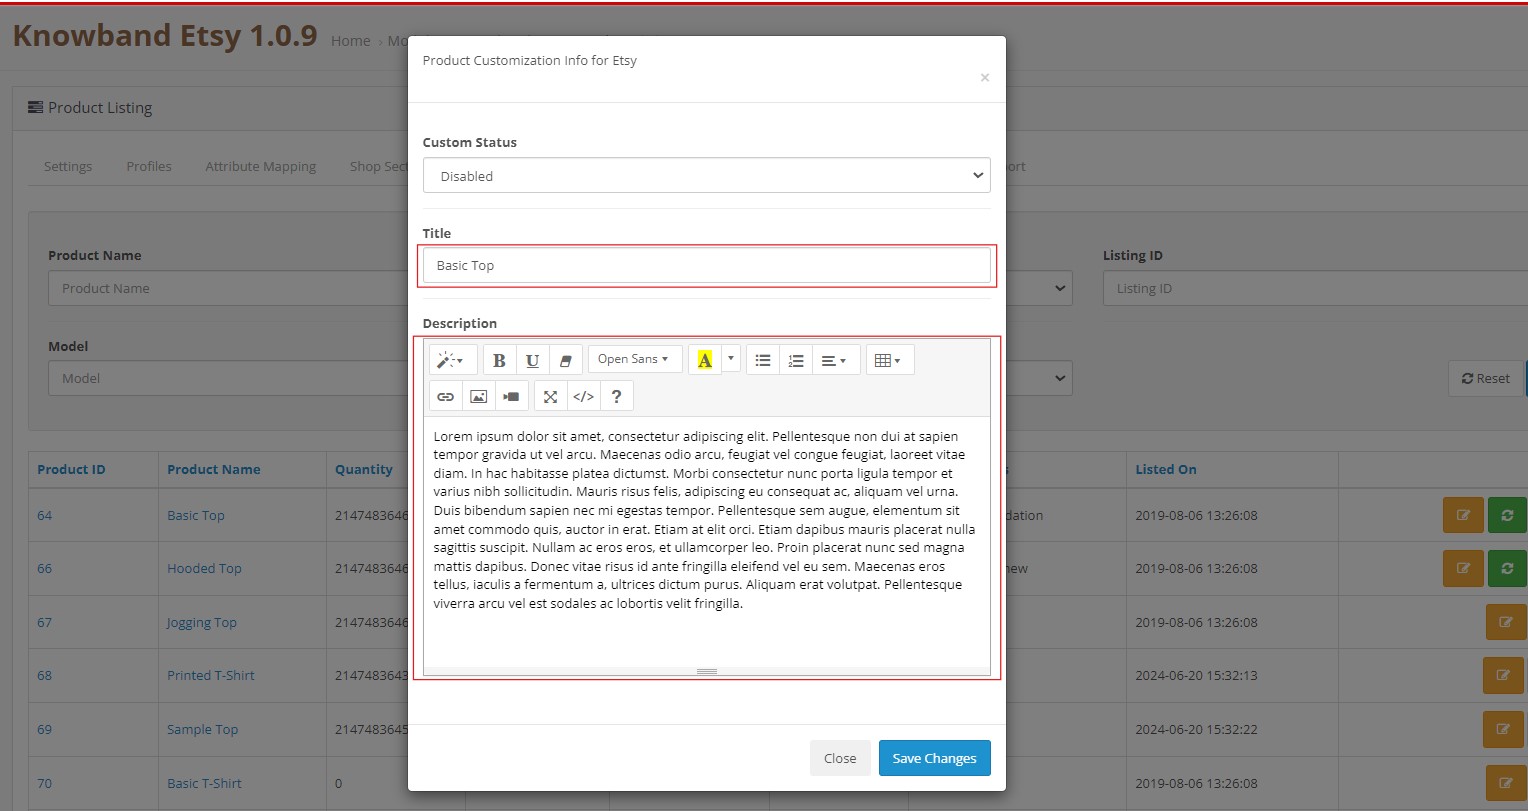Image resolution: width=1528 pixels, height=811 pixels.
Task: Open the Settings tab in Product Listing
Action: 68,166
